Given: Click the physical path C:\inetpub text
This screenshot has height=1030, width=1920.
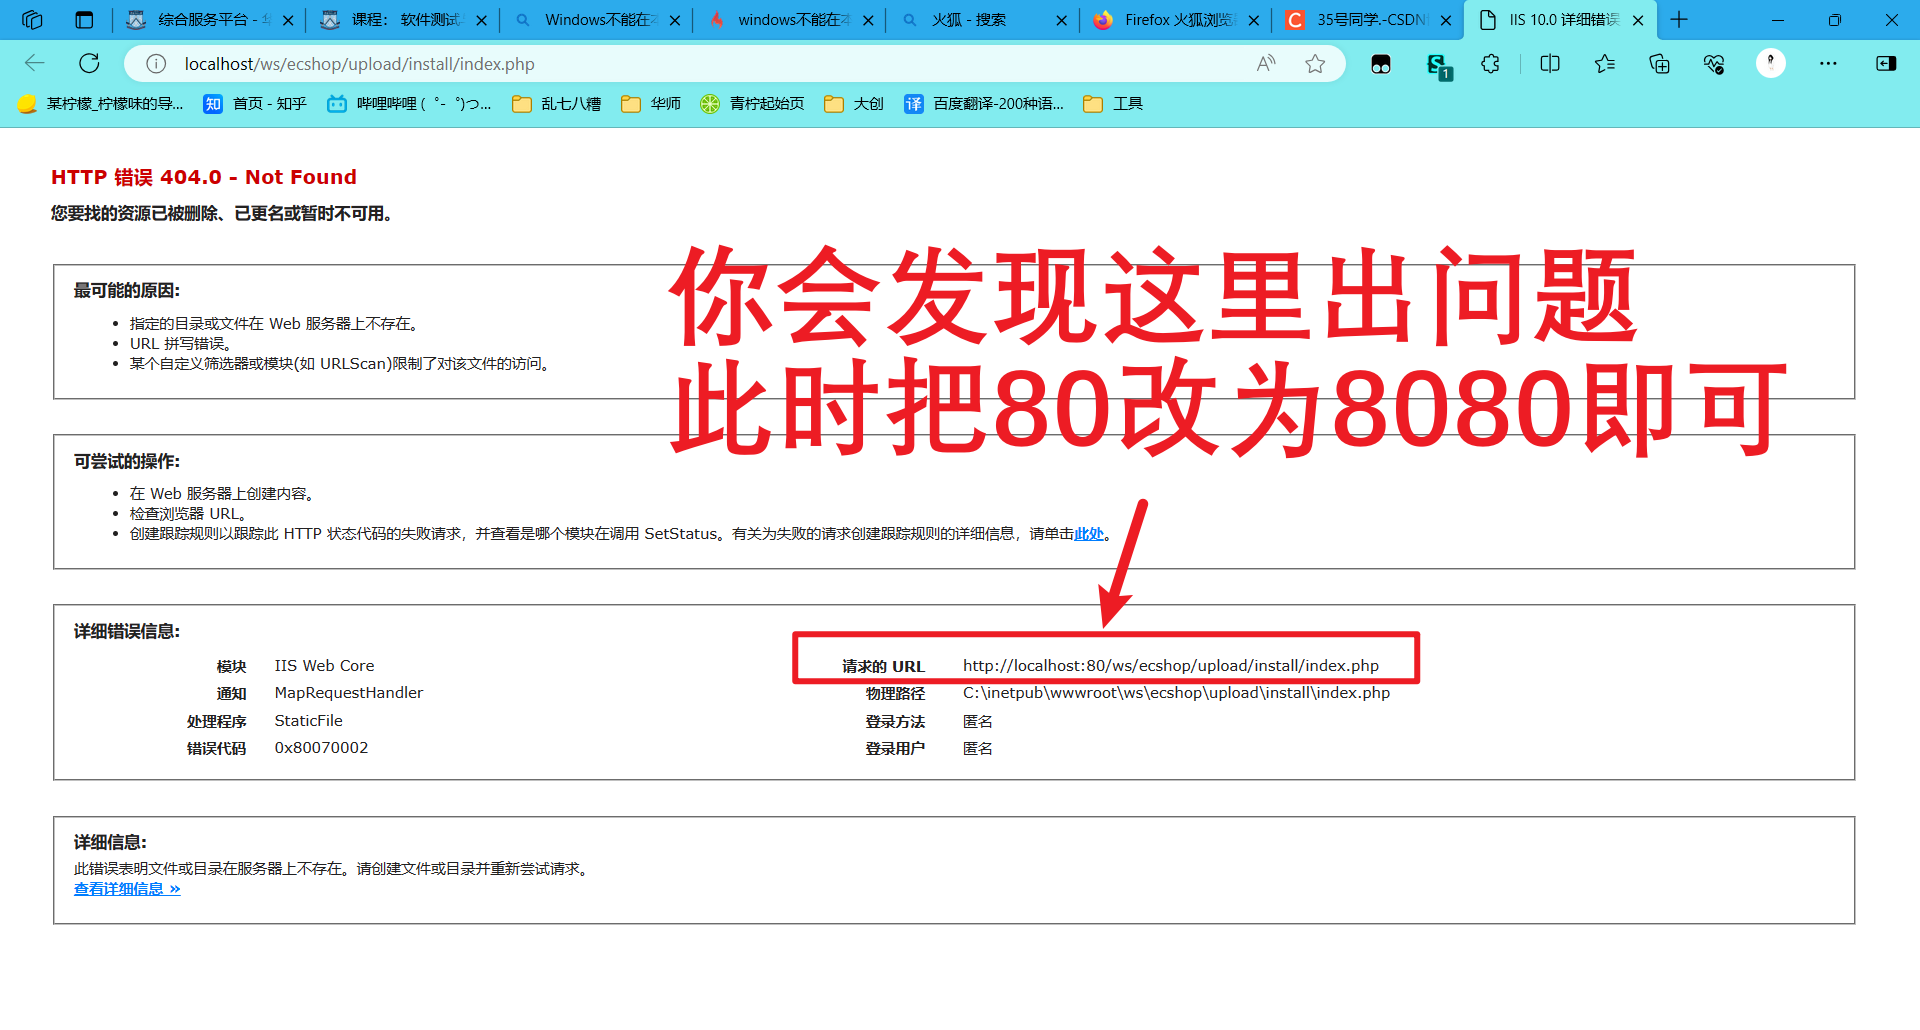Looking at the screenshot, I should click(1176, 693).
